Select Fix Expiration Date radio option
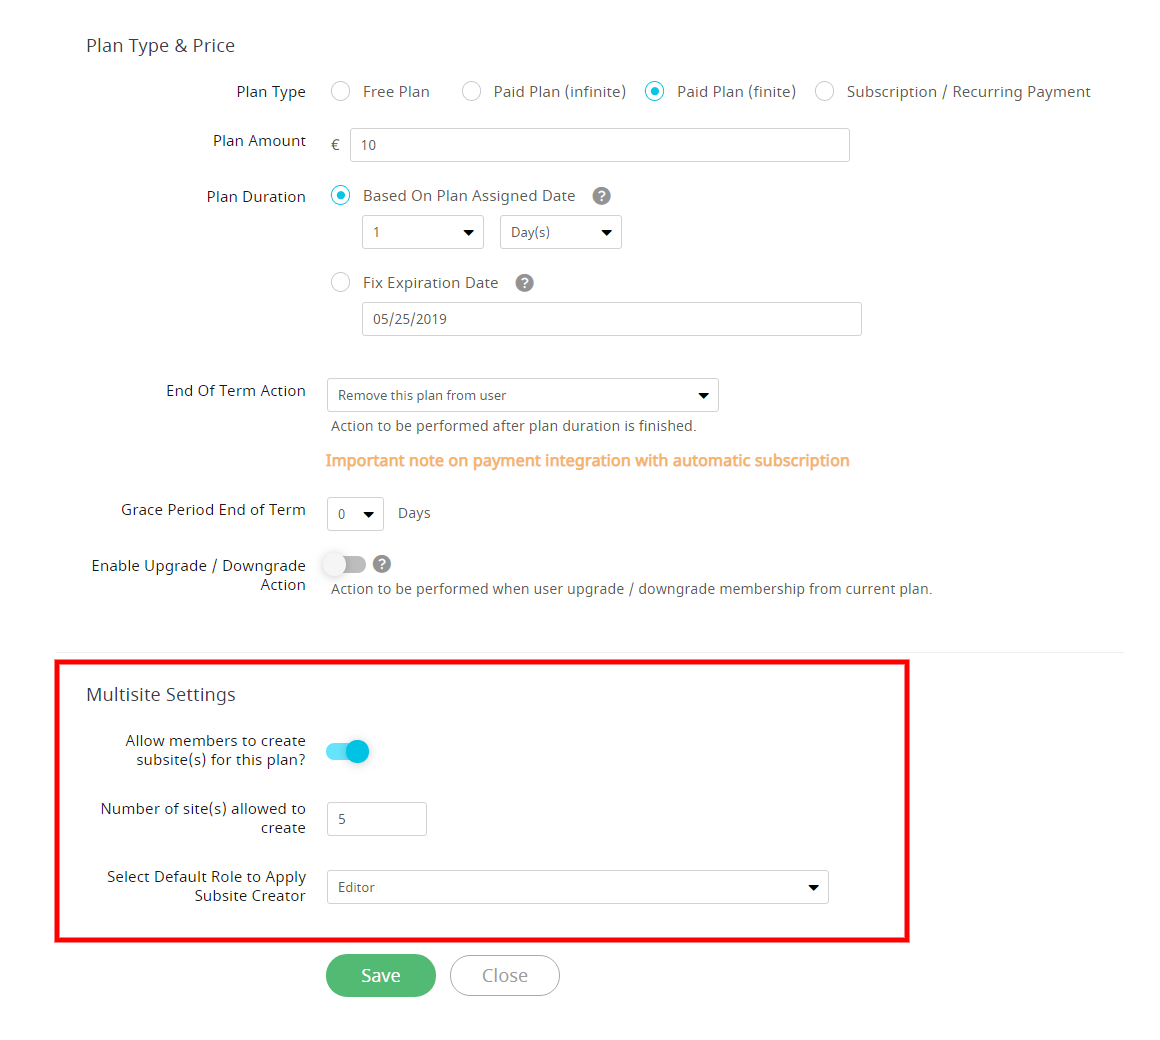 click(341, 283)
